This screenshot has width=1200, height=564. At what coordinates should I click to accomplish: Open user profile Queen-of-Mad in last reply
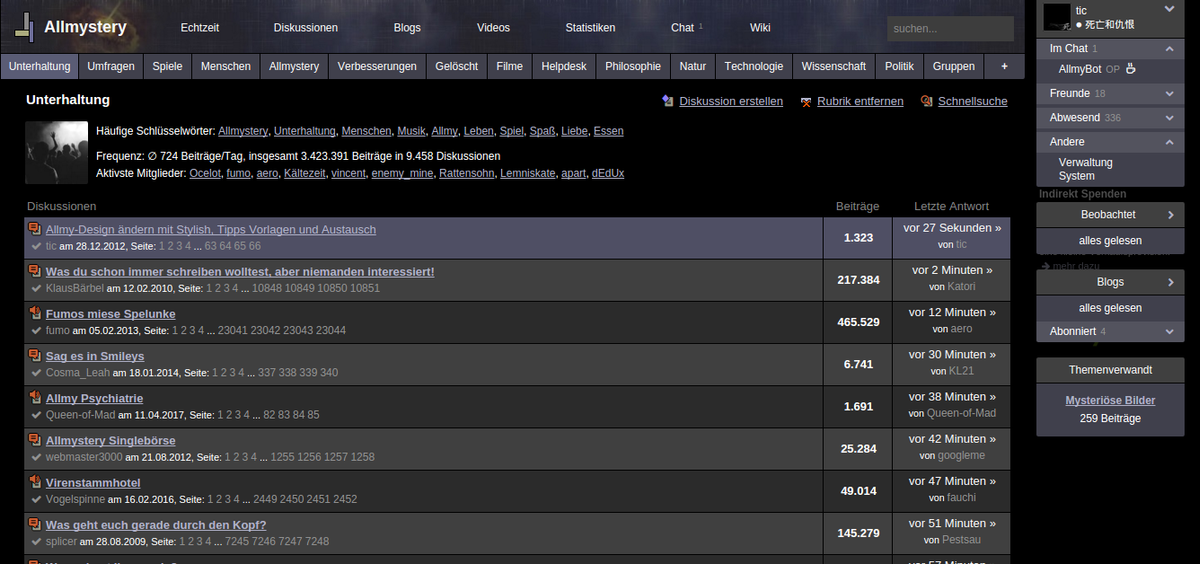pos(962,413)
